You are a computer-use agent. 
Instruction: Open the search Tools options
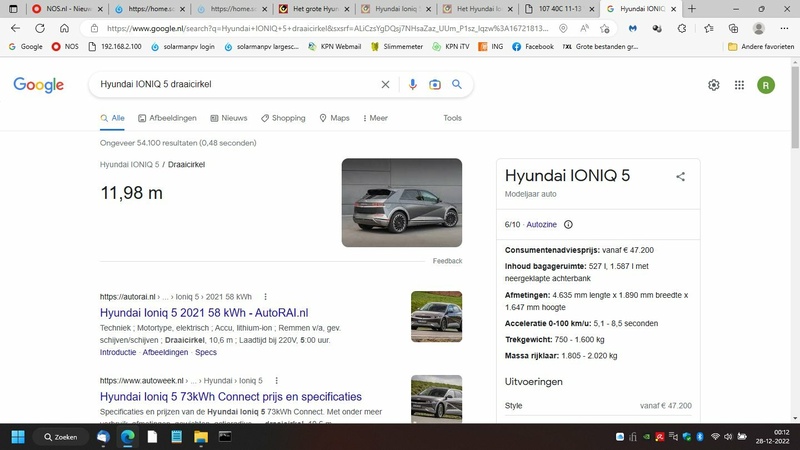coord(452,118)
